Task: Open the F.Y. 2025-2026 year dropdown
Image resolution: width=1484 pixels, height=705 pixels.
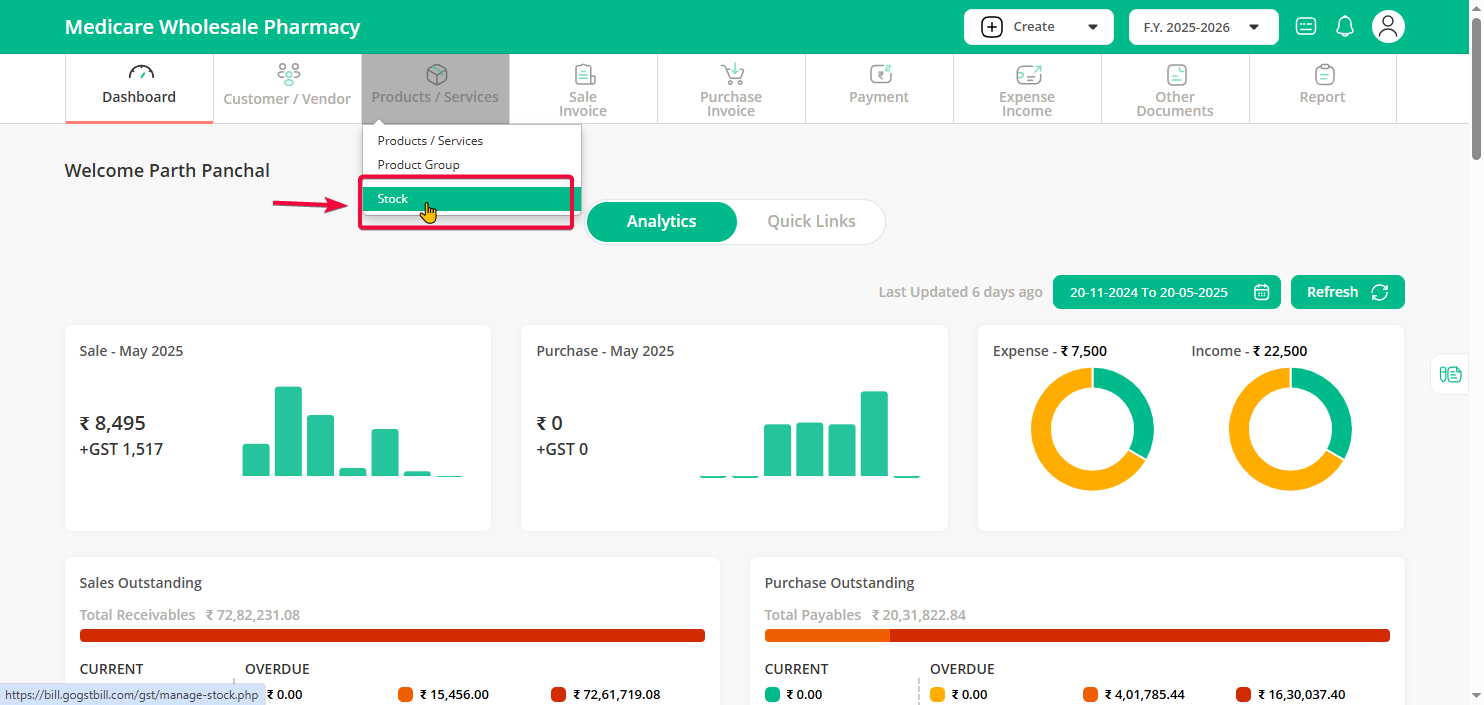Action: pyautogui.click(x=1202, y=27)
